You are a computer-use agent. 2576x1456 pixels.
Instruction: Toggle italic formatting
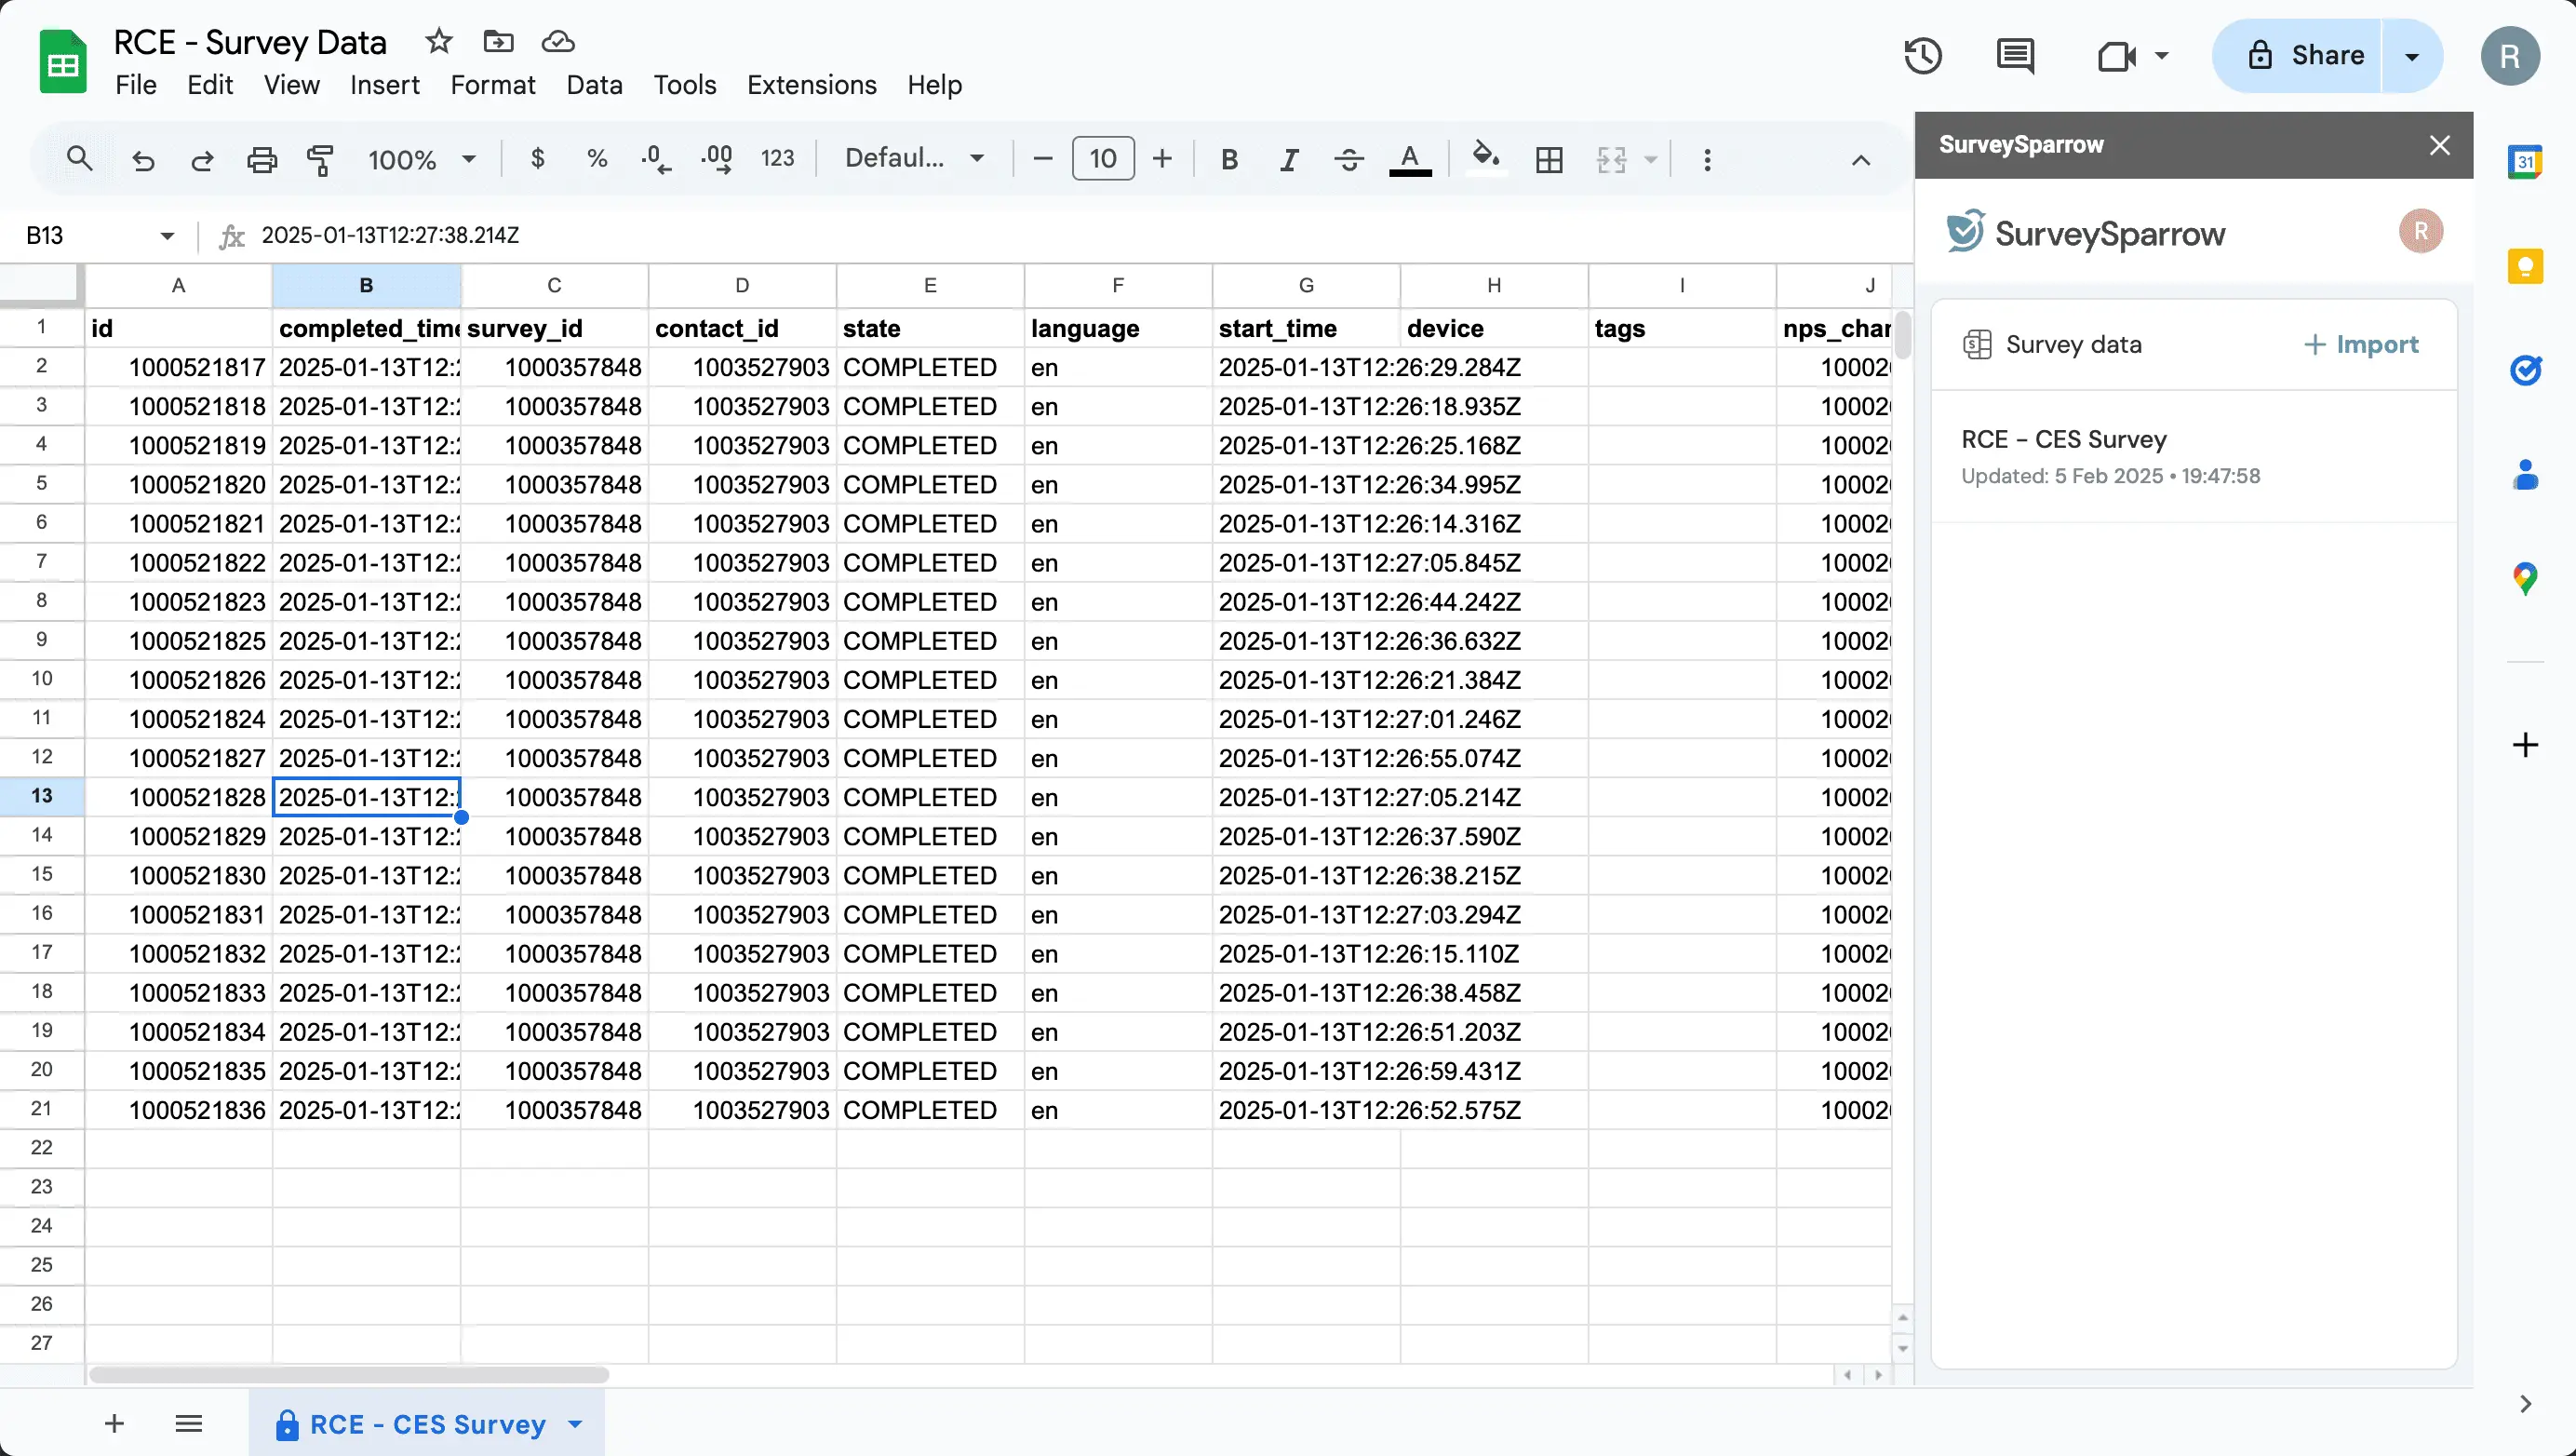point(1288,158)
